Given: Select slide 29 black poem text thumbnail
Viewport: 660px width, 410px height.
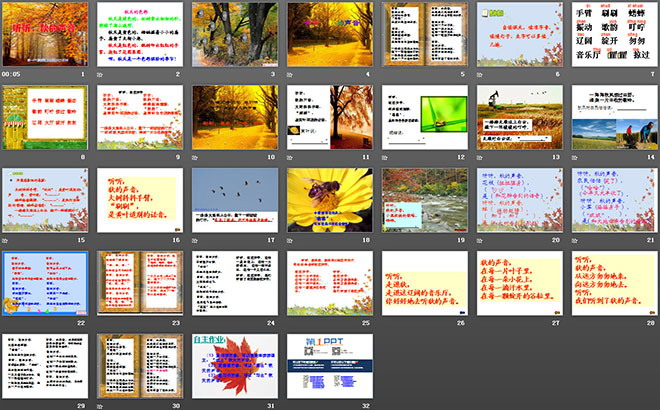Looking at the screenshot, I should [x=45, y=366].
